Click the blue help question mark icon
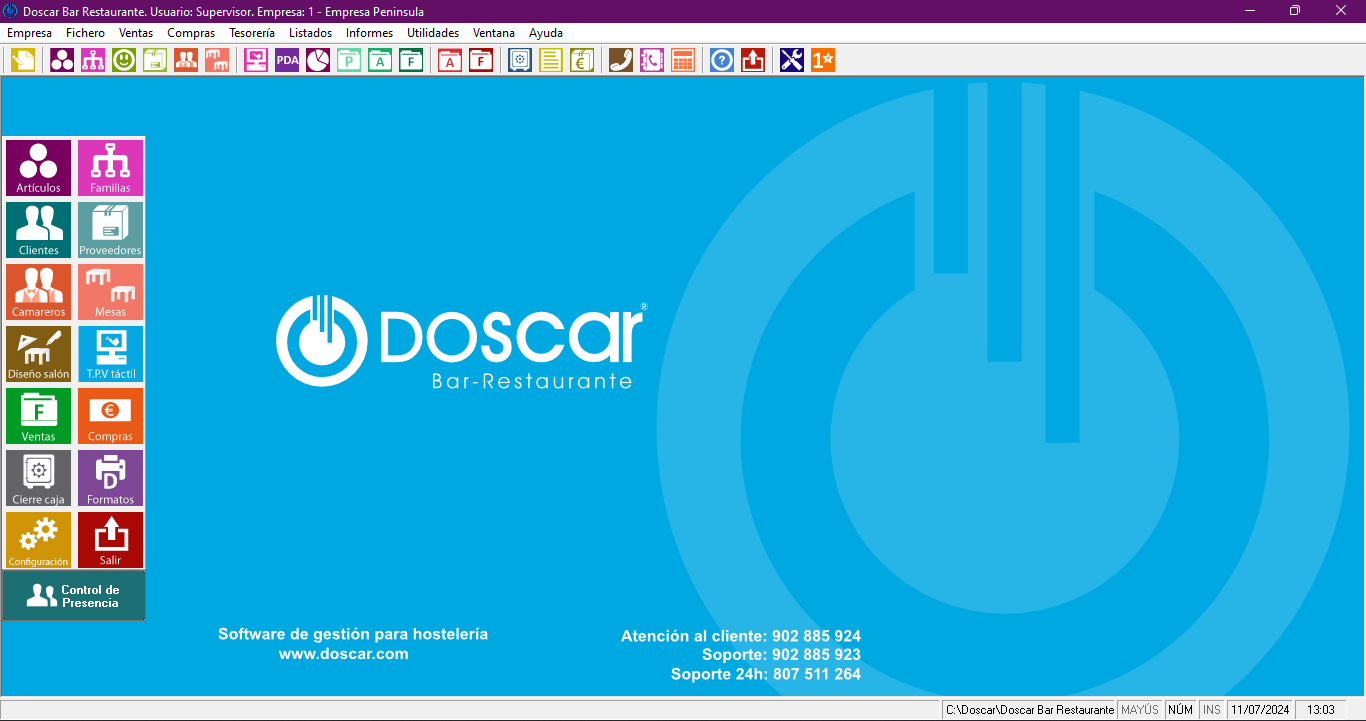The image size is (1366, 721). 722,60
